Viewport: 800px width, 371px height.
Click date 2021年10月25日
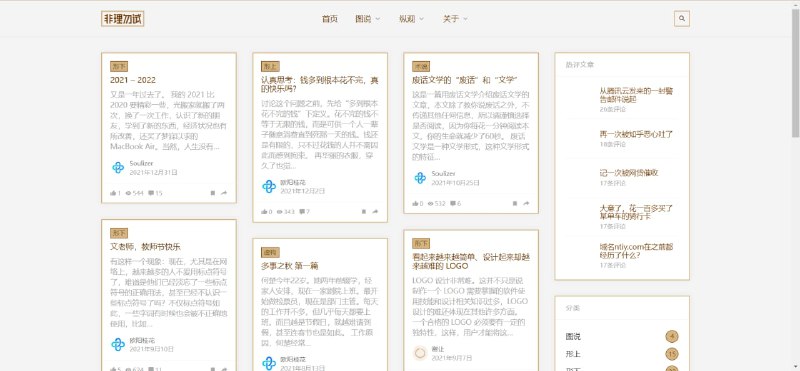pyautogui.click(x=456, y=183)
